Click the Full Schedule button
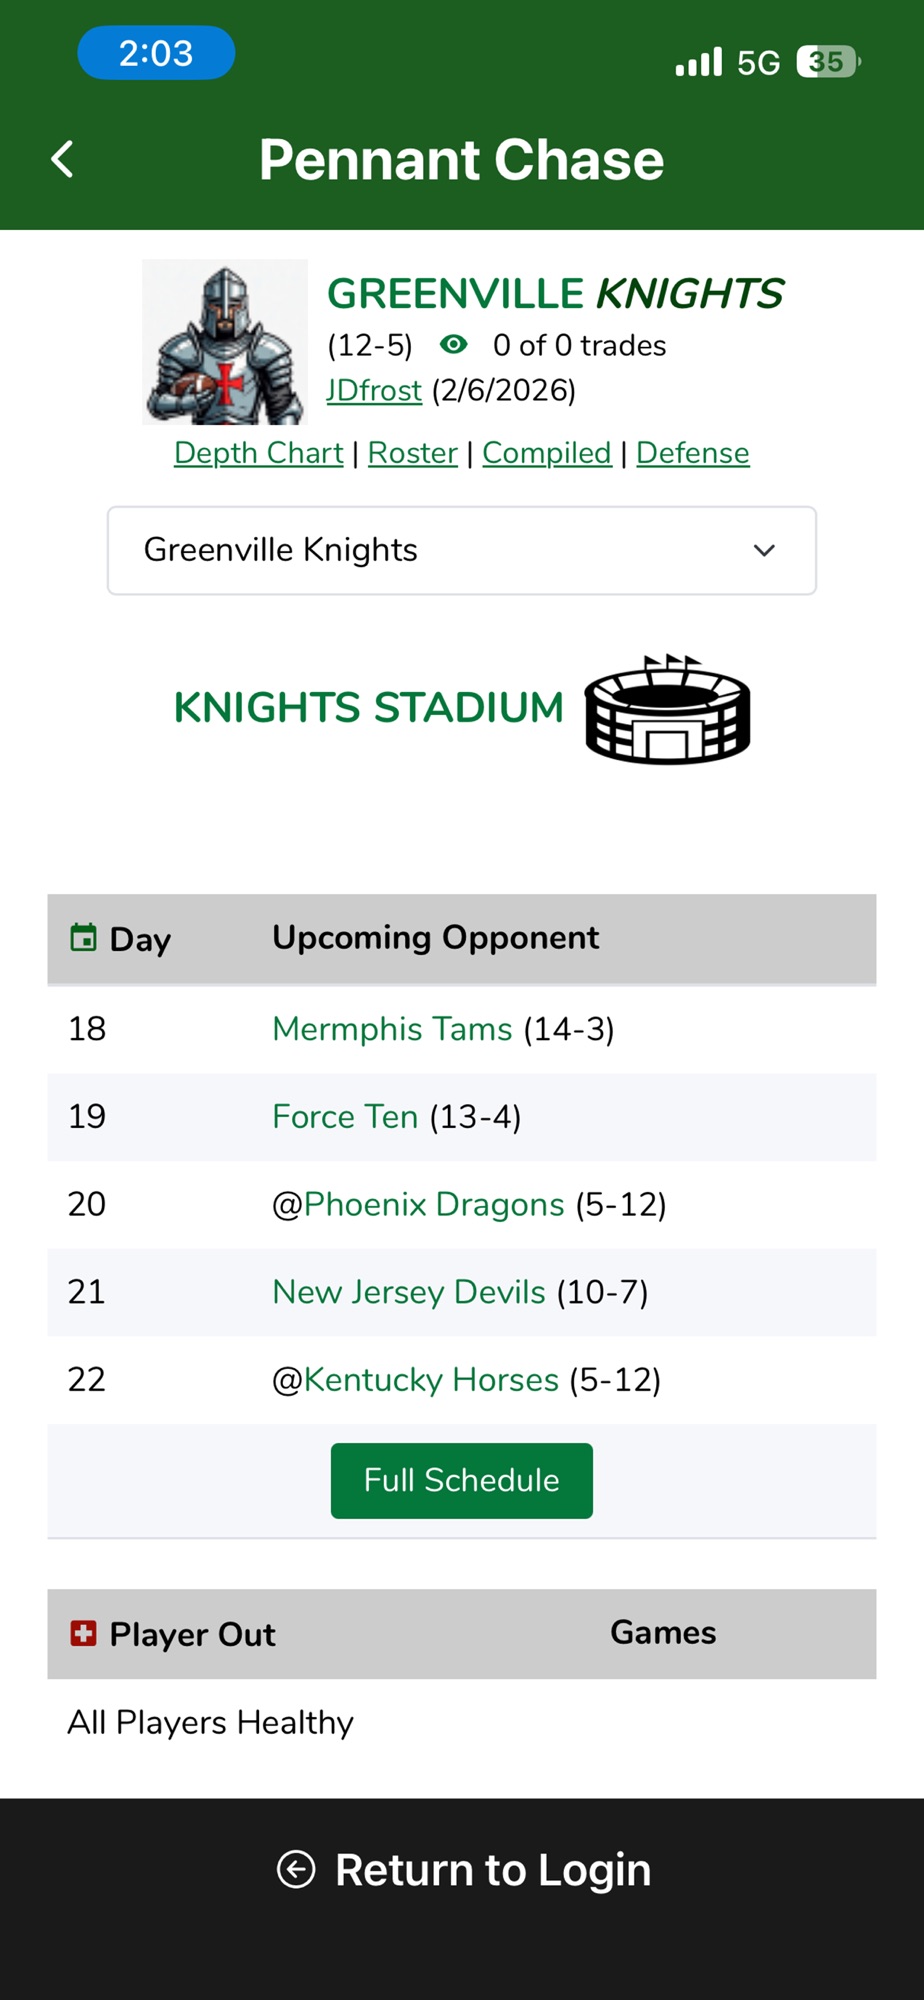924x2000 pixels. (462, 1481)
